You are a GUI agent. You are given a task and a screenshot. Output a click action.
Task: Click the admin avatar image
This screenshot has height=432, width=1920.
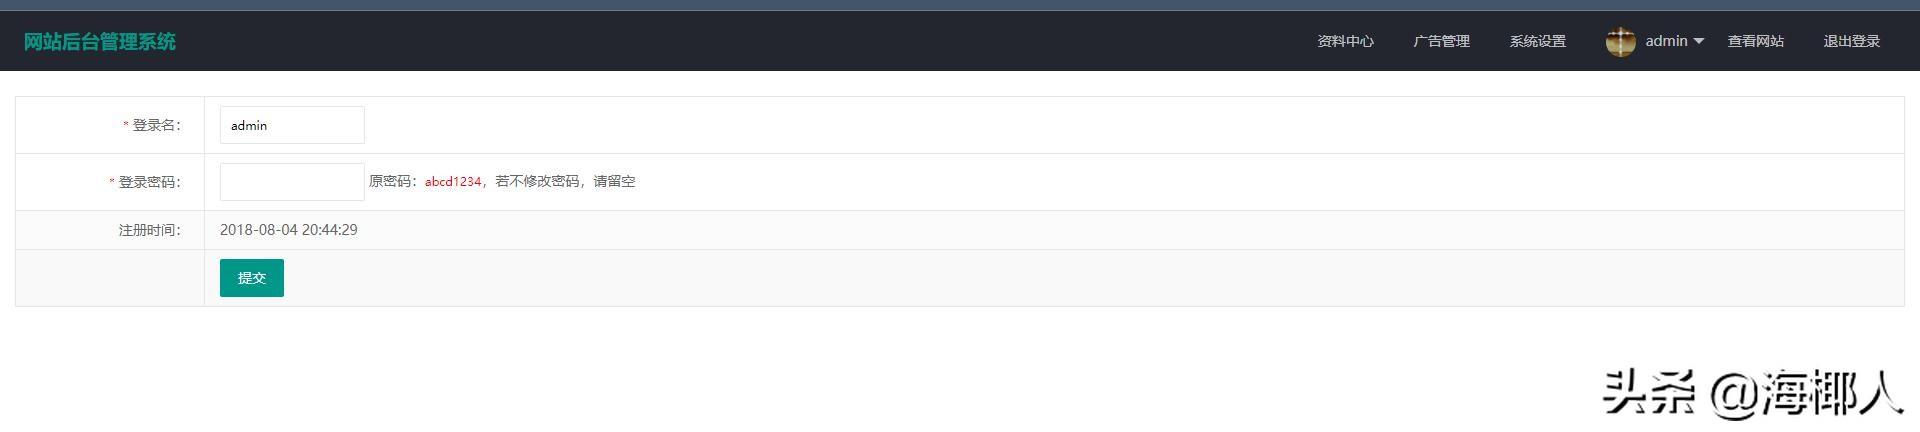click(1620, 41)
